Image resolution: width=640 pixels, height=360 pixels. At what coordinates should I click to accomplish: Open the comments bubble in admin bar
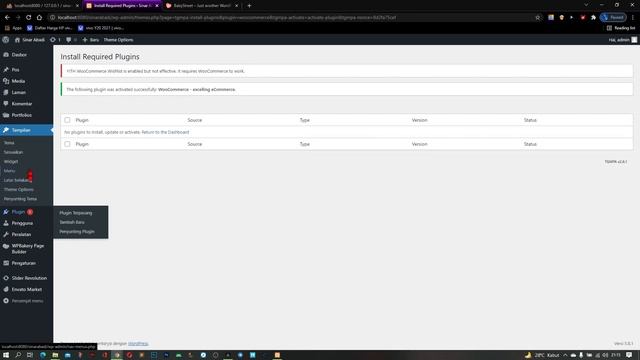click(x=71, y=40)
